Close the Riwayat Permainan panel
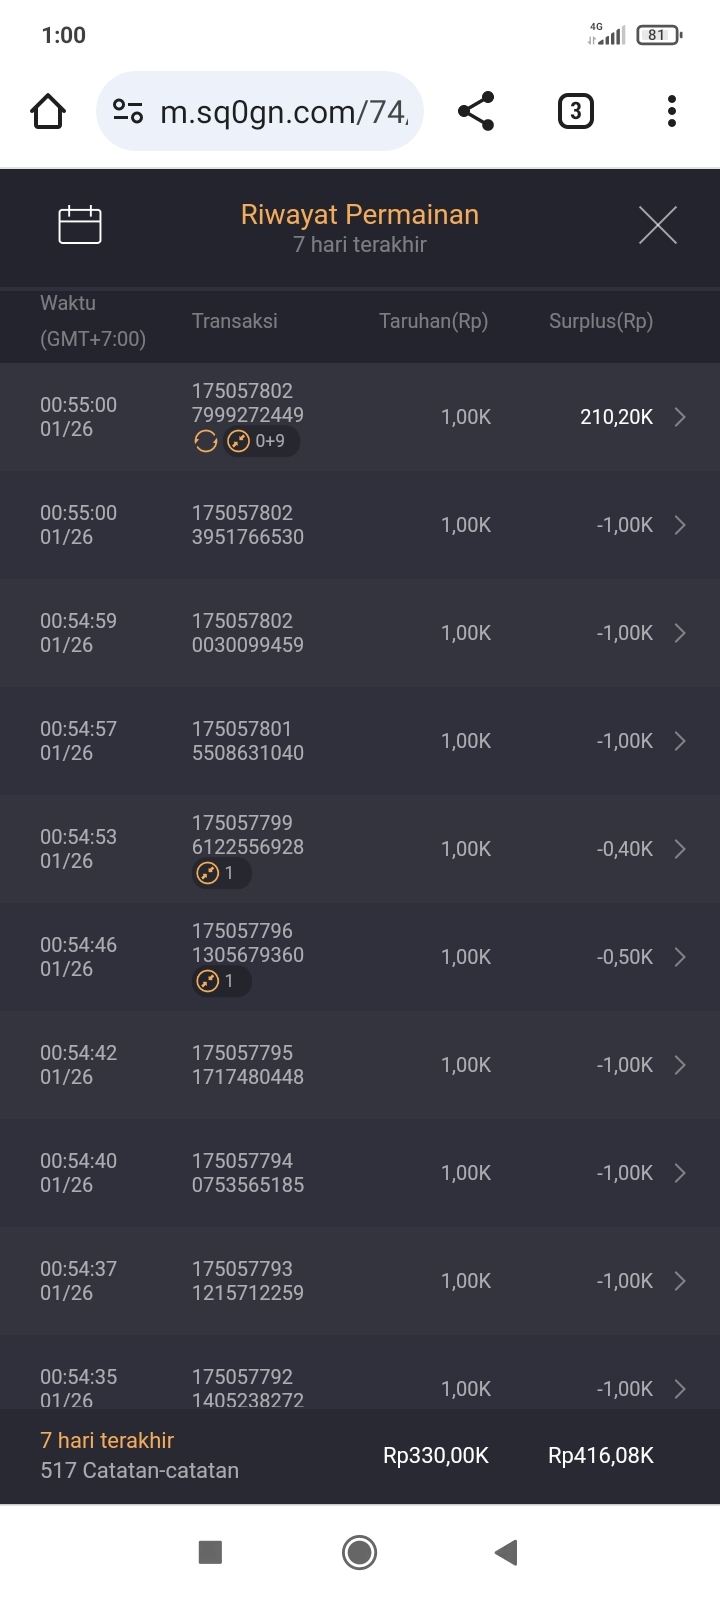 click(657, 225)
